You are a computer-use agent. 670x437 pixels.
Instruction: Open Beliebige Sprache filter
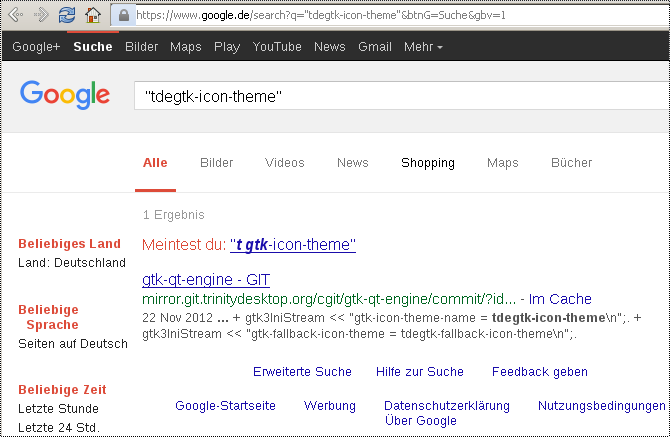tap(48, 317)
